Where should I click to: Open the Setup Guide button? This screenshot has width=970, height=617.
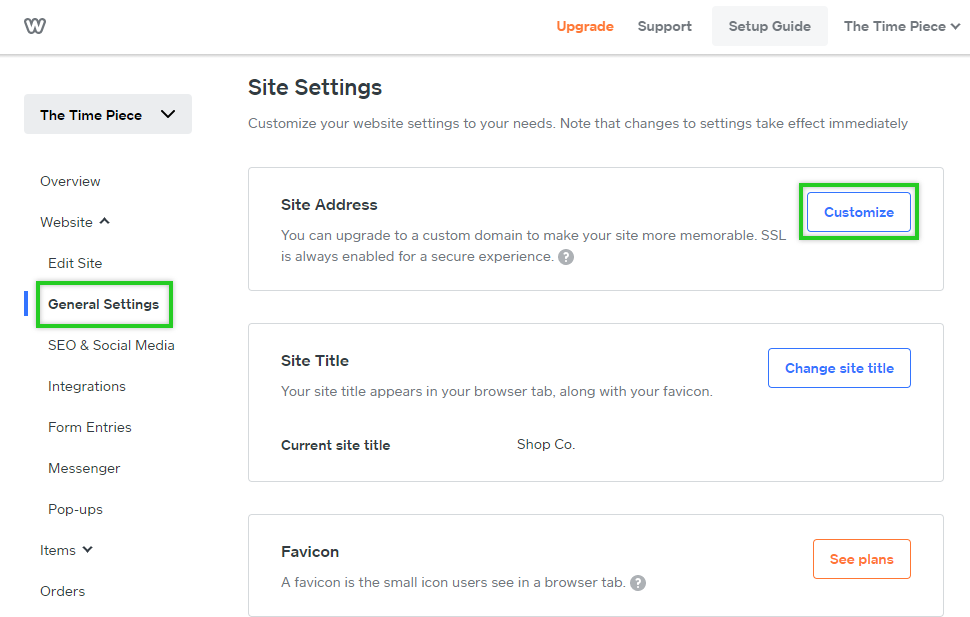(769, 26)
